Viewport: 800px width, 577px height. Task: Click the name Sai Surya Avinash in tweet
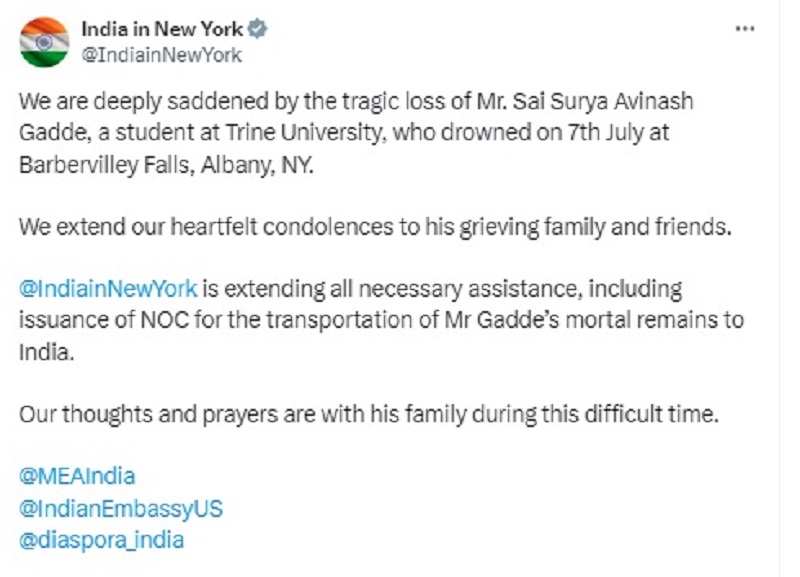(603, 102)
